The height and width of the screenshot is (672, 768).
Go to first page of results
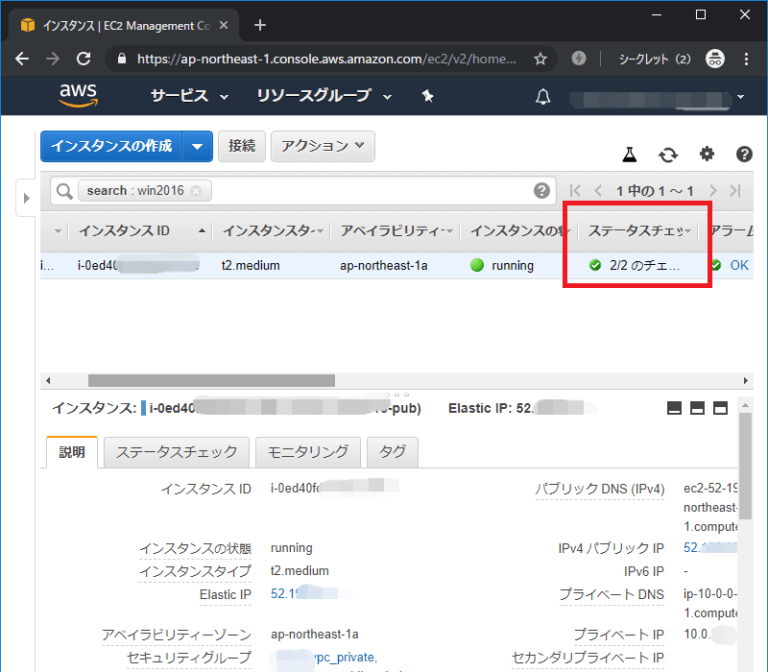(576, 191)
